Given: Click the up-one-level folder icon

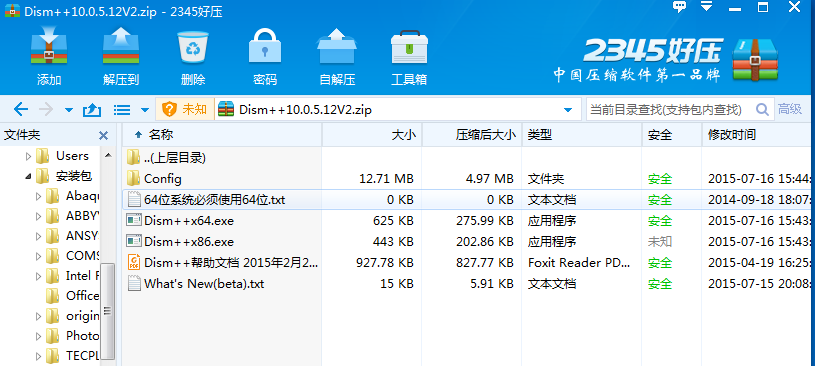Looking at the screenshot, I should click(x=91, y=110).
